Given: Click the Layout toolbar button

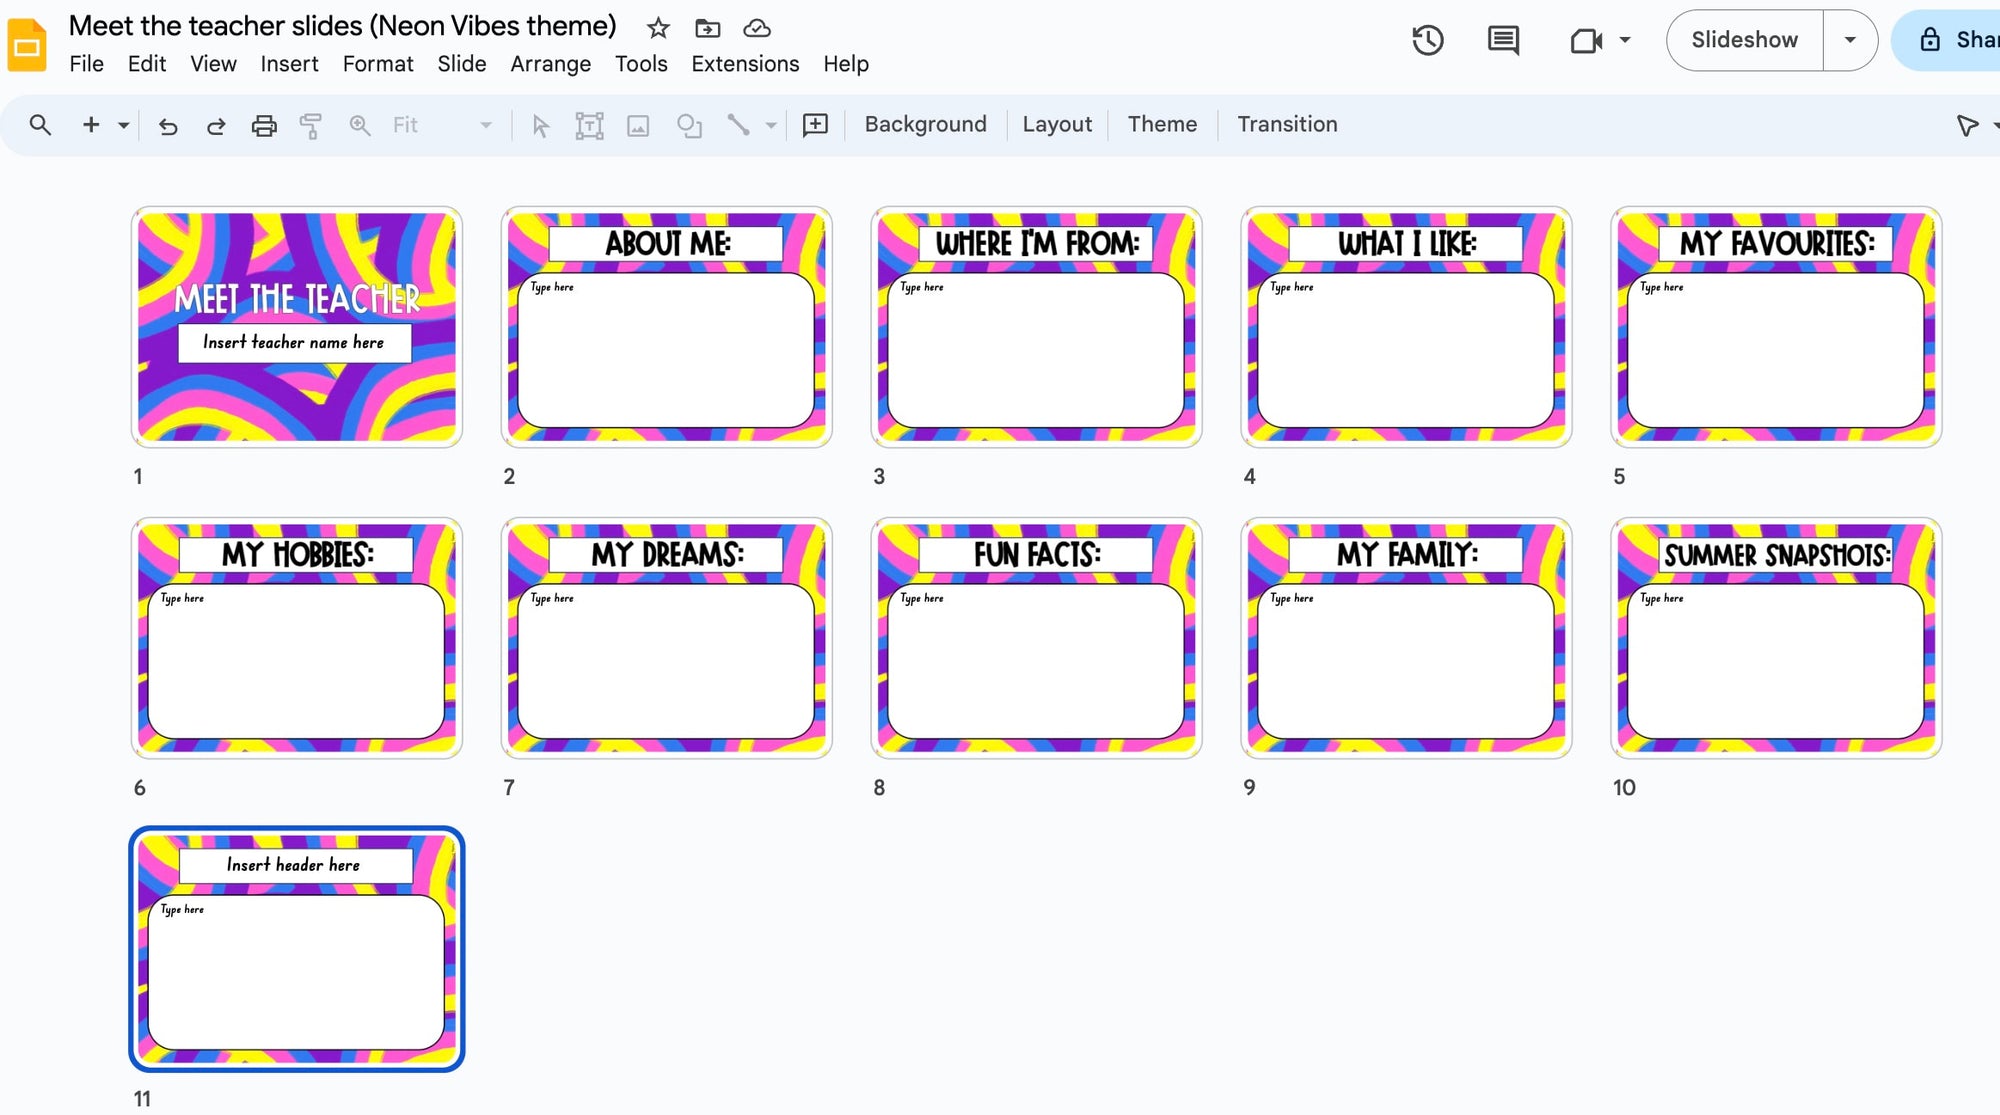Looking at the screenshot, I should 1057,124.
